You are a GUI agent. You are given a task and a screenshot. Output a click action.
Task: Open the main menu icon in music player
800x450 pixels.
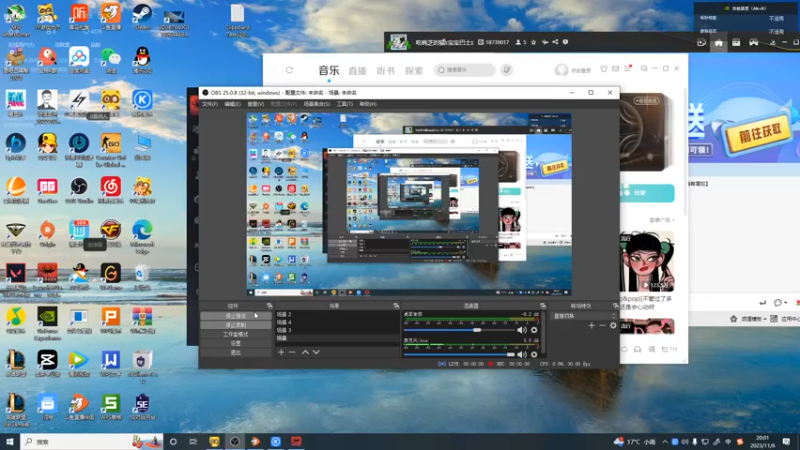(x=627, y=68)
